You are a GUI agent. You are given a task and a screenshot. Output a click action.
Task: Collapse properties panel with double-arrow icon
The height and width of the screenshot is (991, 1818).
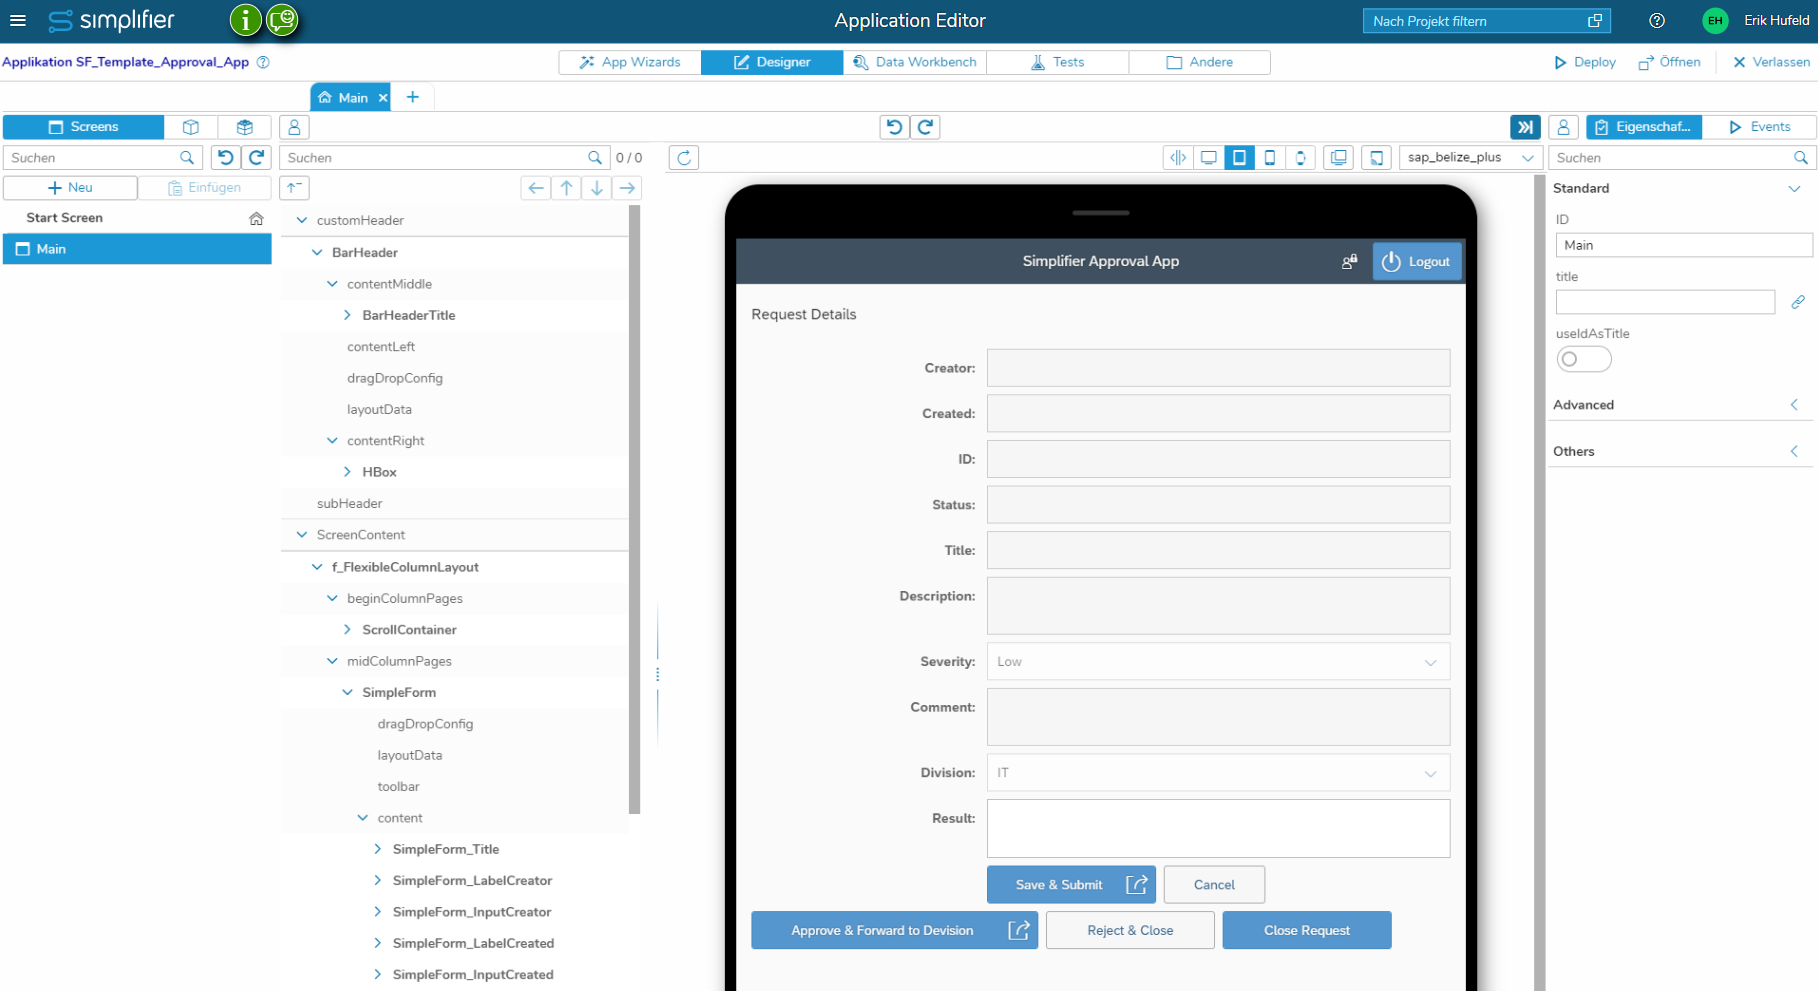1524,127
